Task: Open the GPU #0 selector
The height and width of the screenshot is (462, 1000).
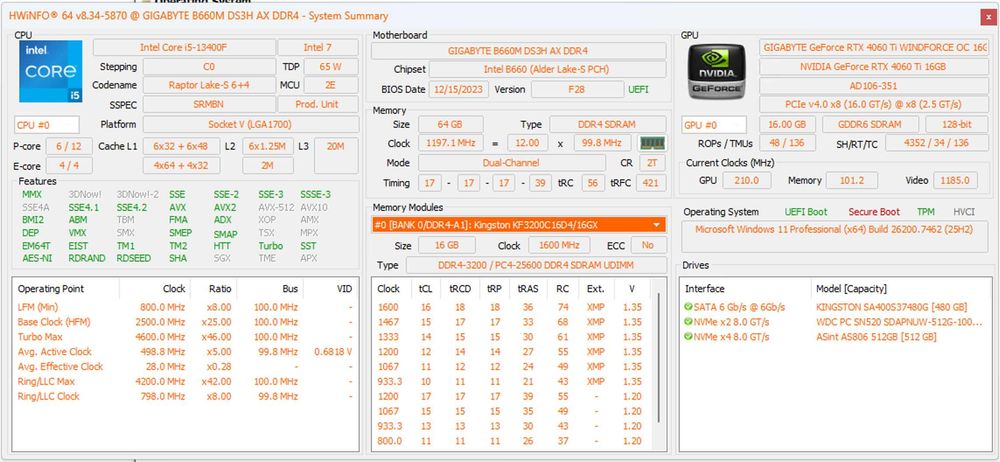Action: (714, 125)
